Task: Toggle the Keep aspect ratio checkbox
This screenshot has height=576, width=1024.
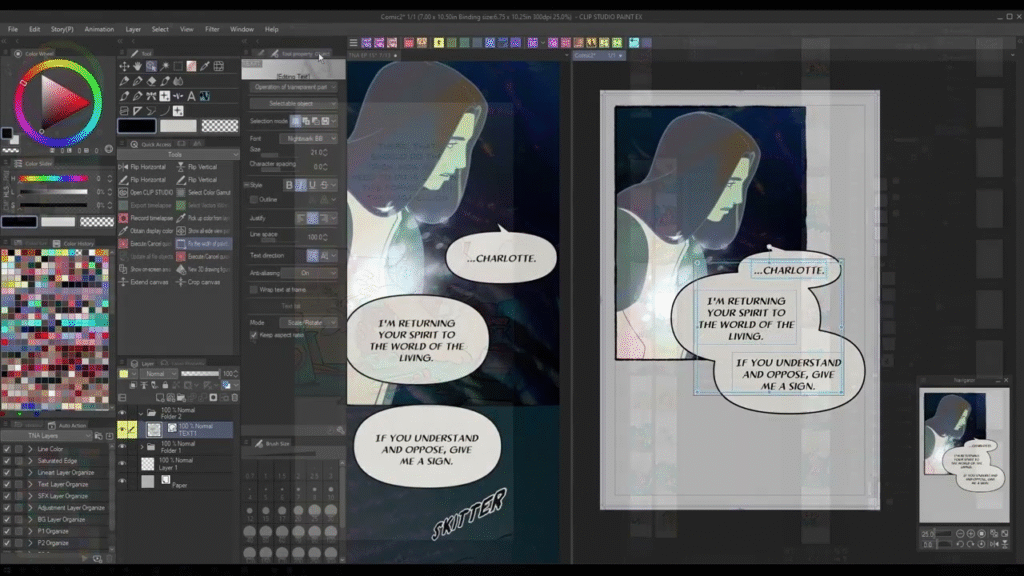Action: pyautogui.click(x=254, y=335)
